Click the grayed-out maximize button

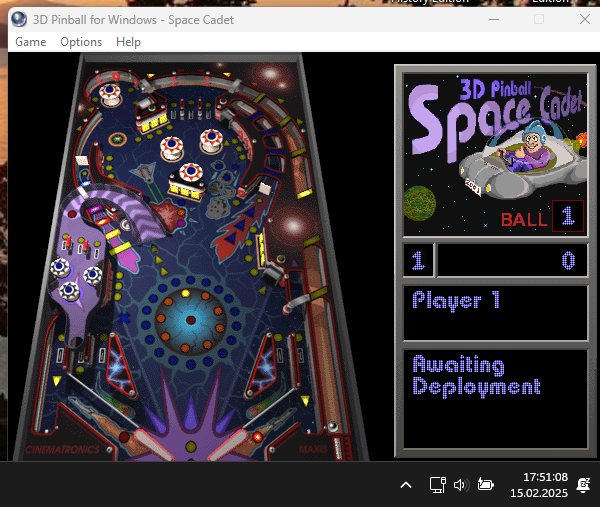(x=539, y=19)
